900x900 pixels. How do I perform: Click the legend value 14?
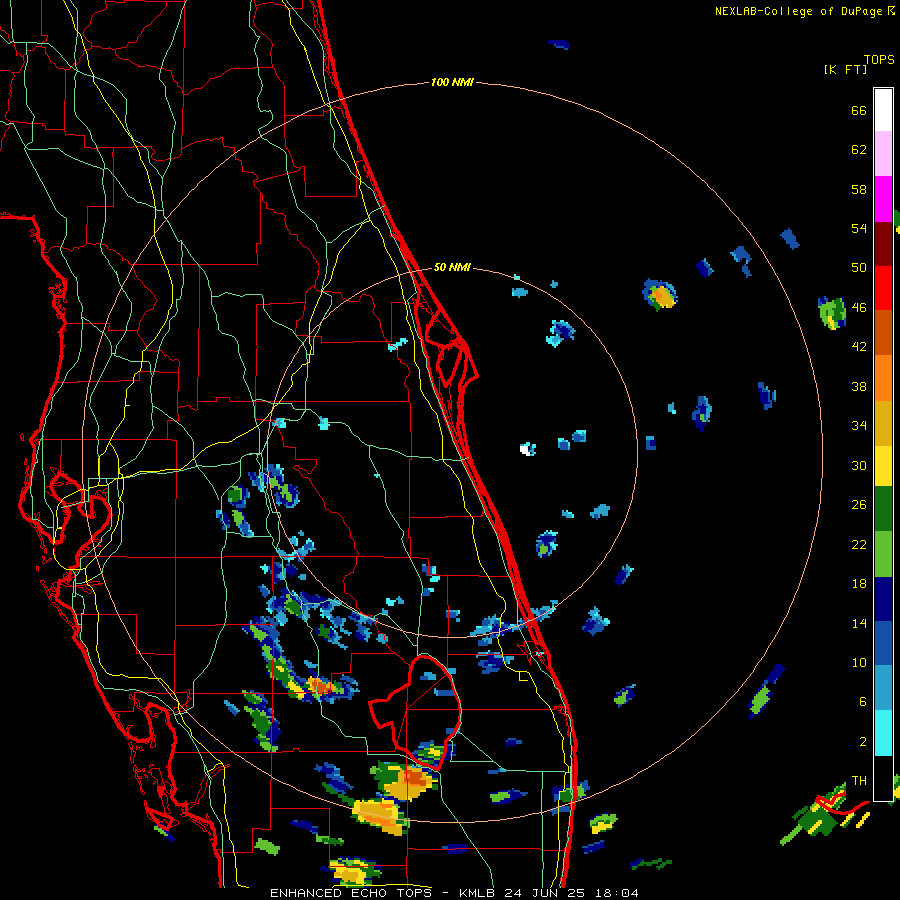(859, 623)
